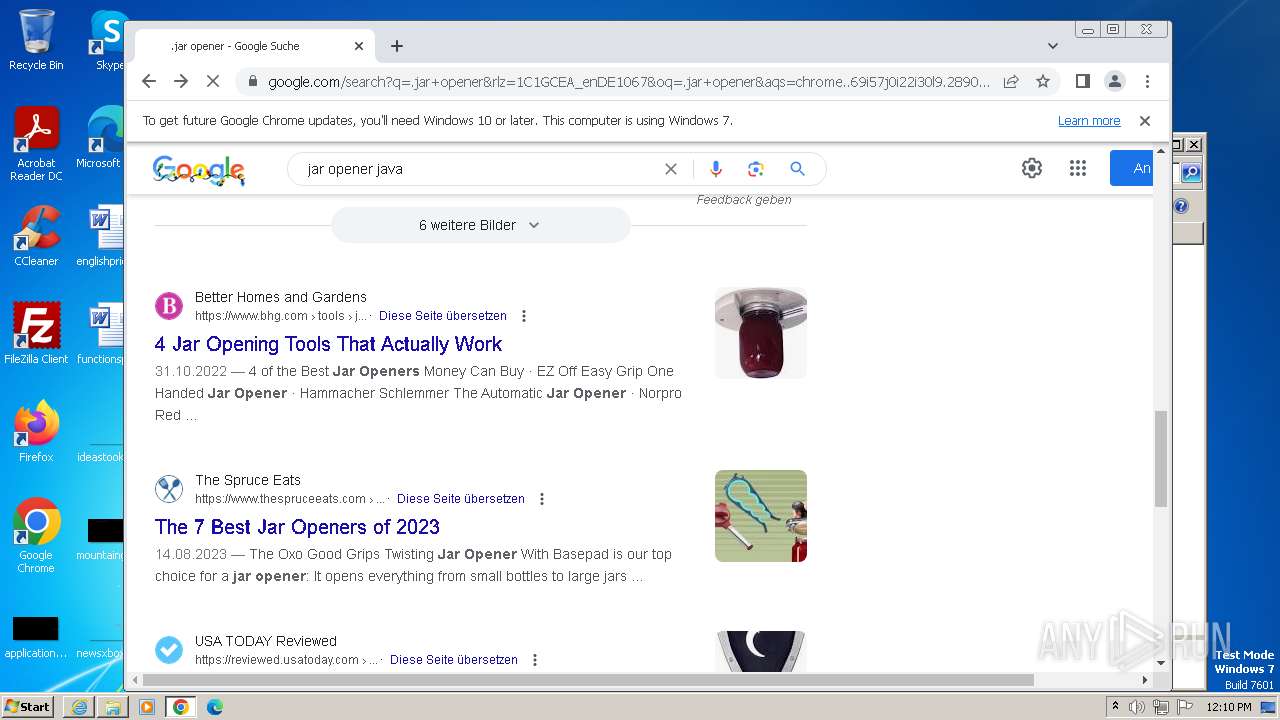Click the USA TODAY Reviewed favicon
1280x720 pixels.
click(x=169, y=650)
